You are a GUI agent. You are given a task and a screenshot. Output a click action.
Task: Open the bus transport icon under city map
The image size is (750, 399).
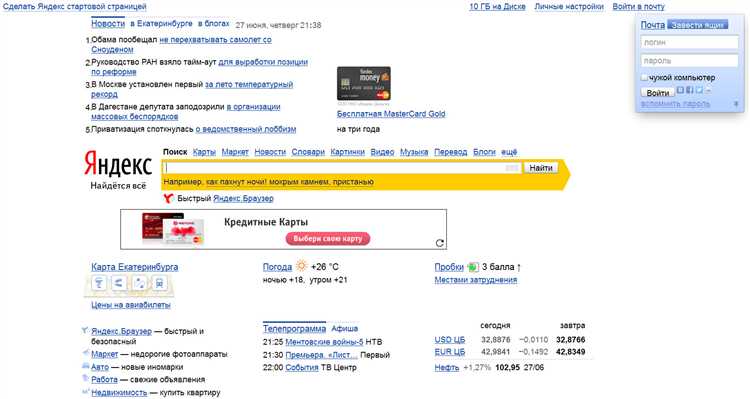tap(159, 283)
